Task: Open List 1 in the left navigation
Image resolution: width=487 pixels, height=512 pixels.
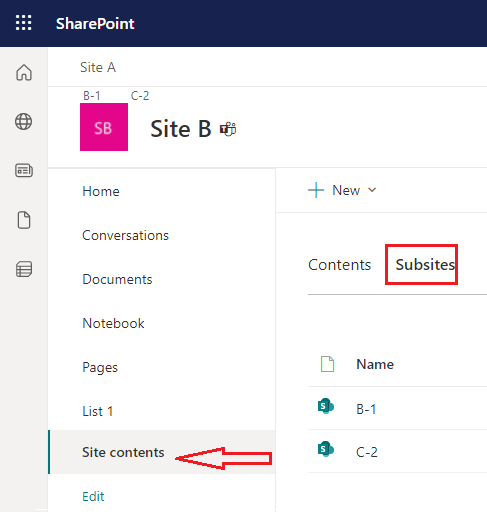Action: (x=97, y=411)
